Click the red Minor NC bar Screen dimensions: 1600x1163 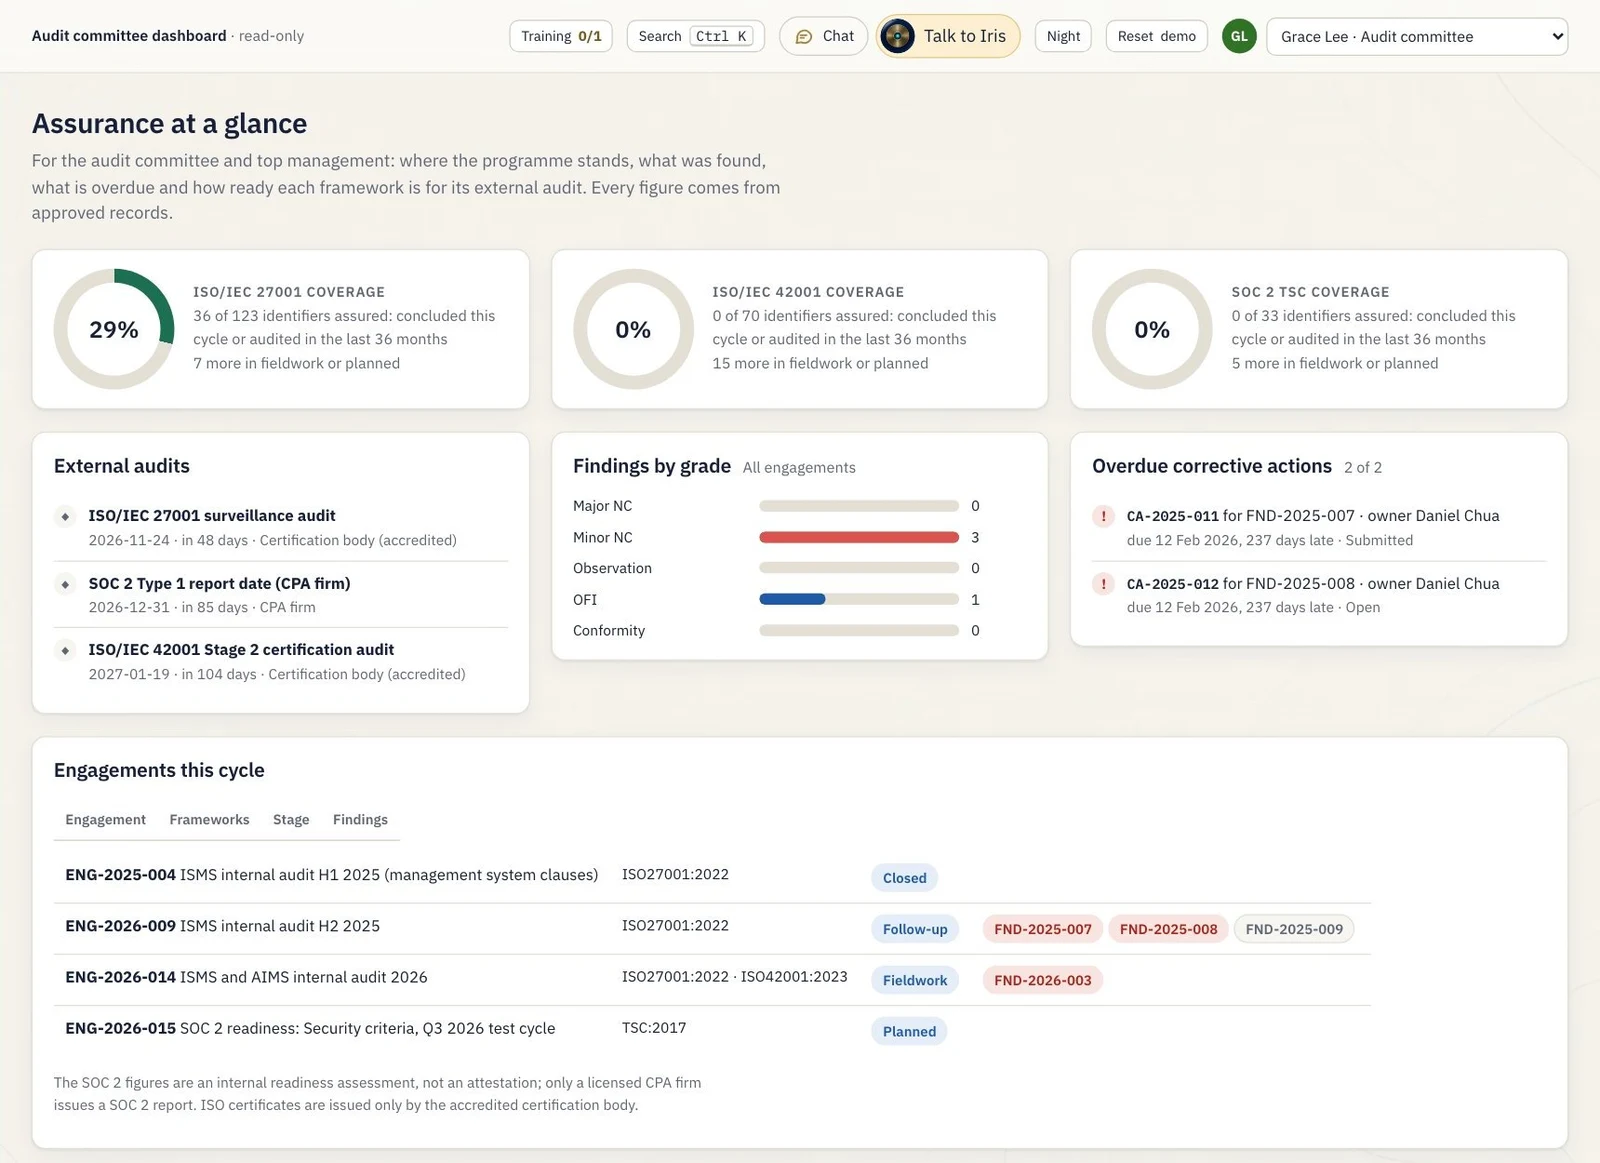pyautogui.click(x=859, y=537)
